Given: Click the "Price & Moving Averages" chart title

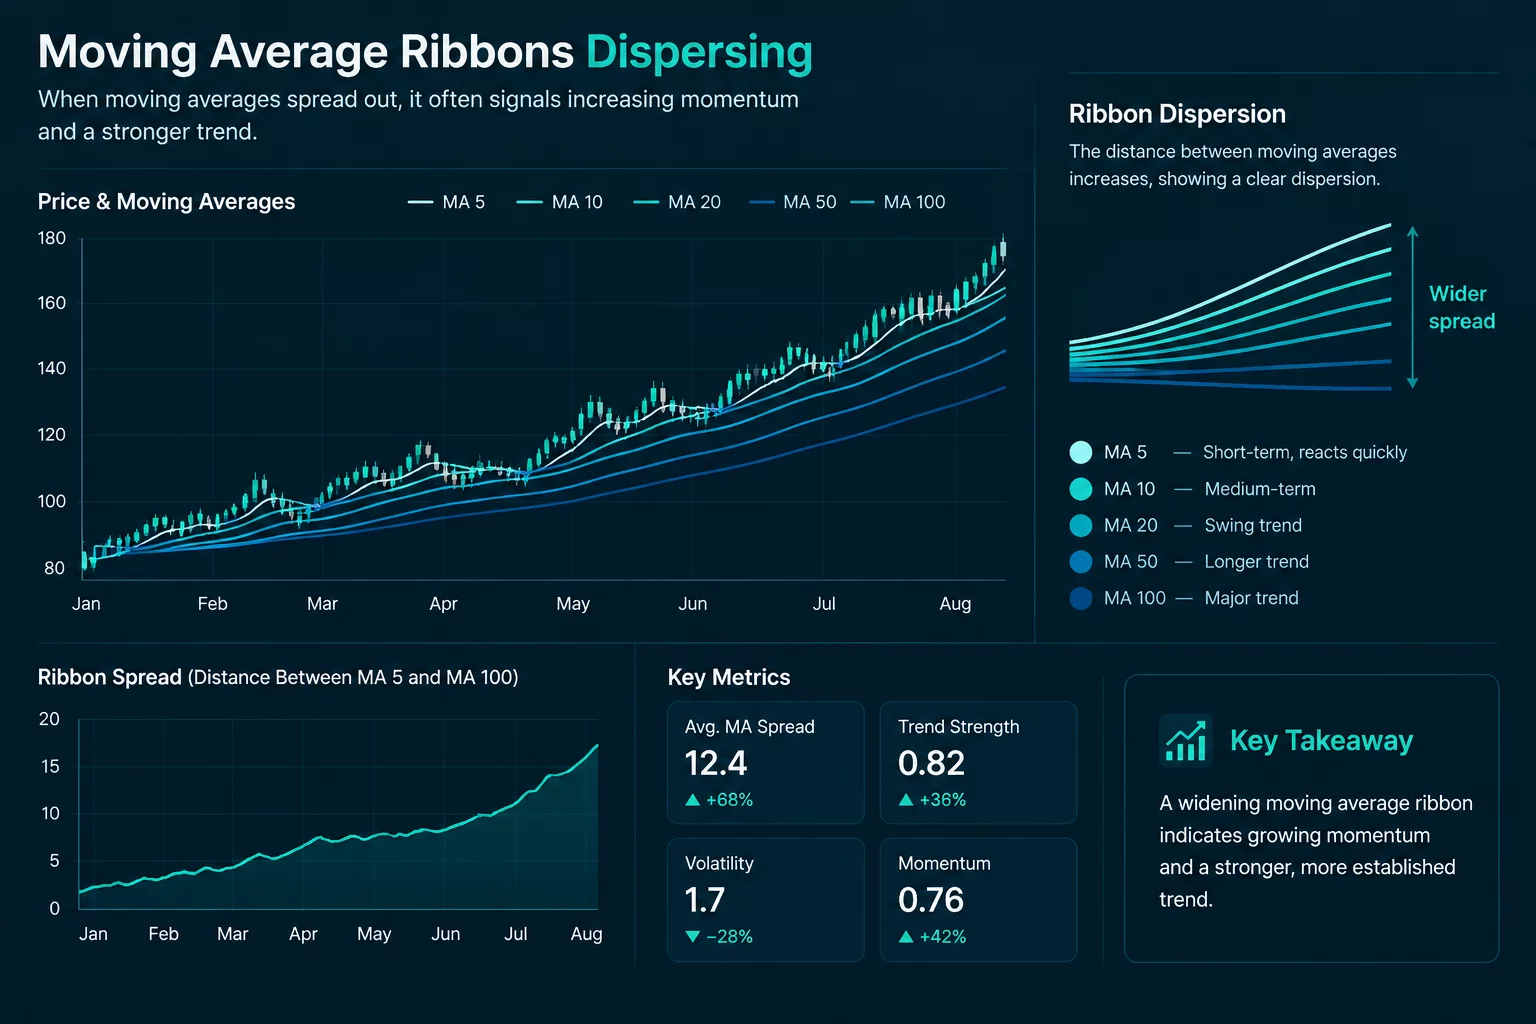Looking at the screenshot, I should tap(166, 202).
